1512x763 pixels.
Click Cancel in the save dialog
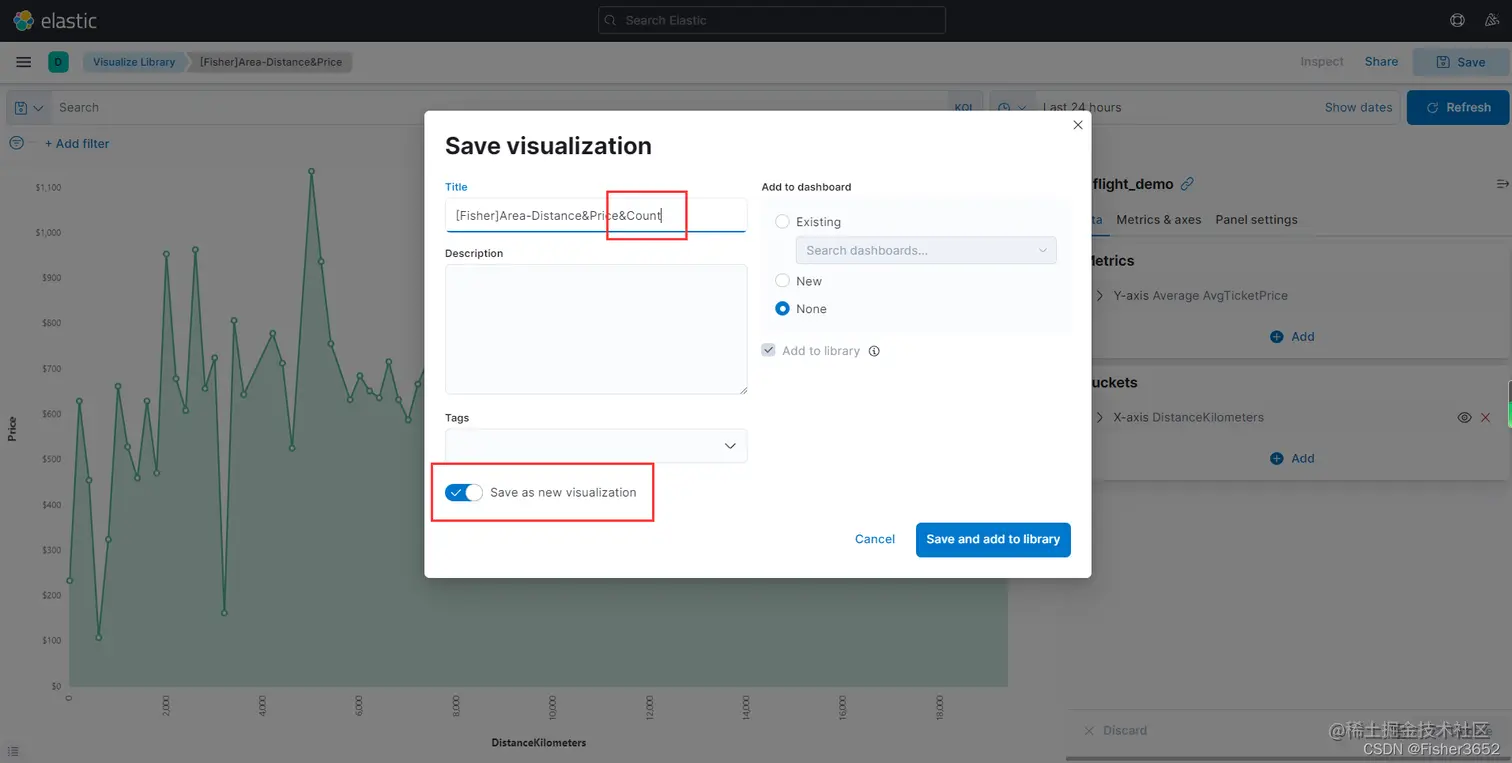click(x=875, y=539)
